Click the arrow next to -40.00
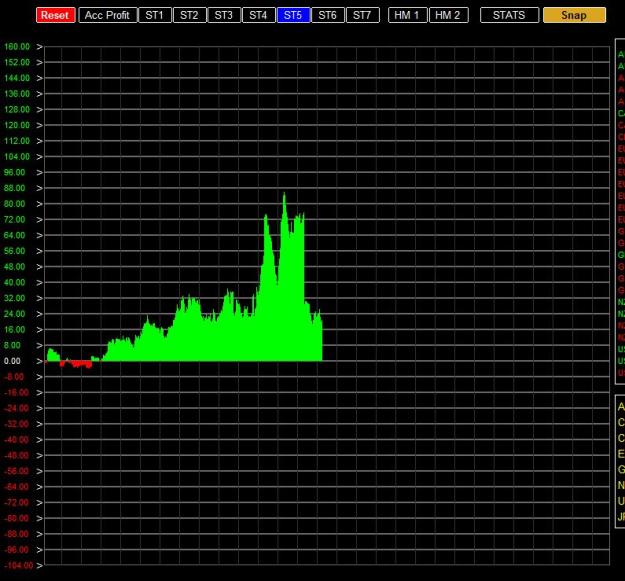The width and height of the screenshot is (625, 581). 39,440
